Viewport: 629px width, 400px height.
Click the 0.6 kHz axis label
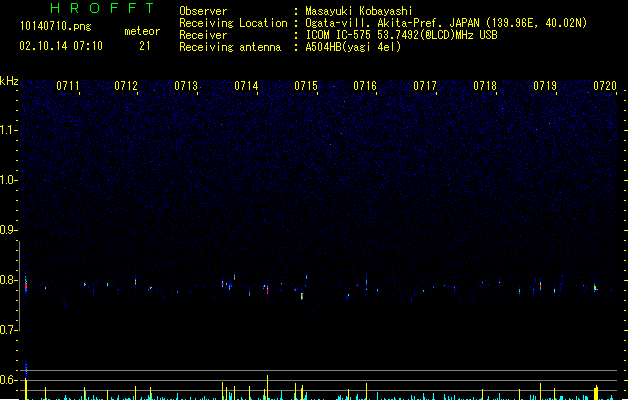pyautogui.click(x=8, y=380)
